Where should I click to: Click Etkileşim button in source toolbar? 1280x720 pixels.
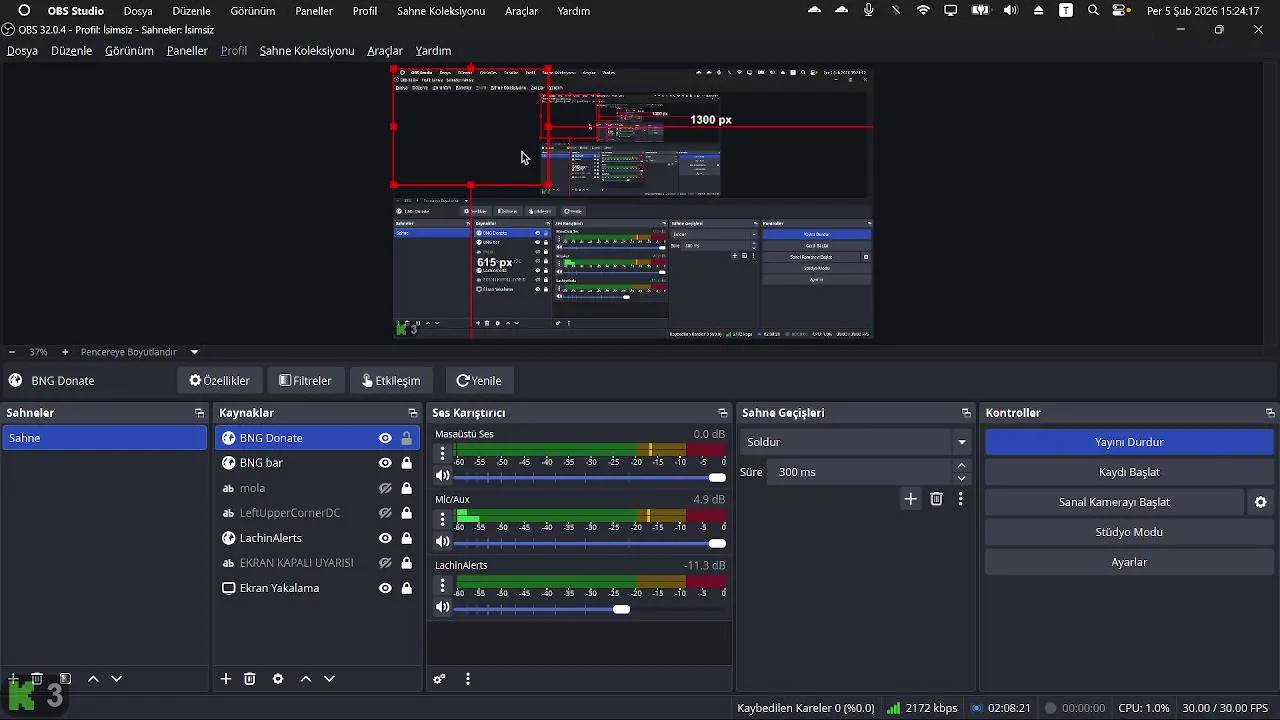coord(391,381)
